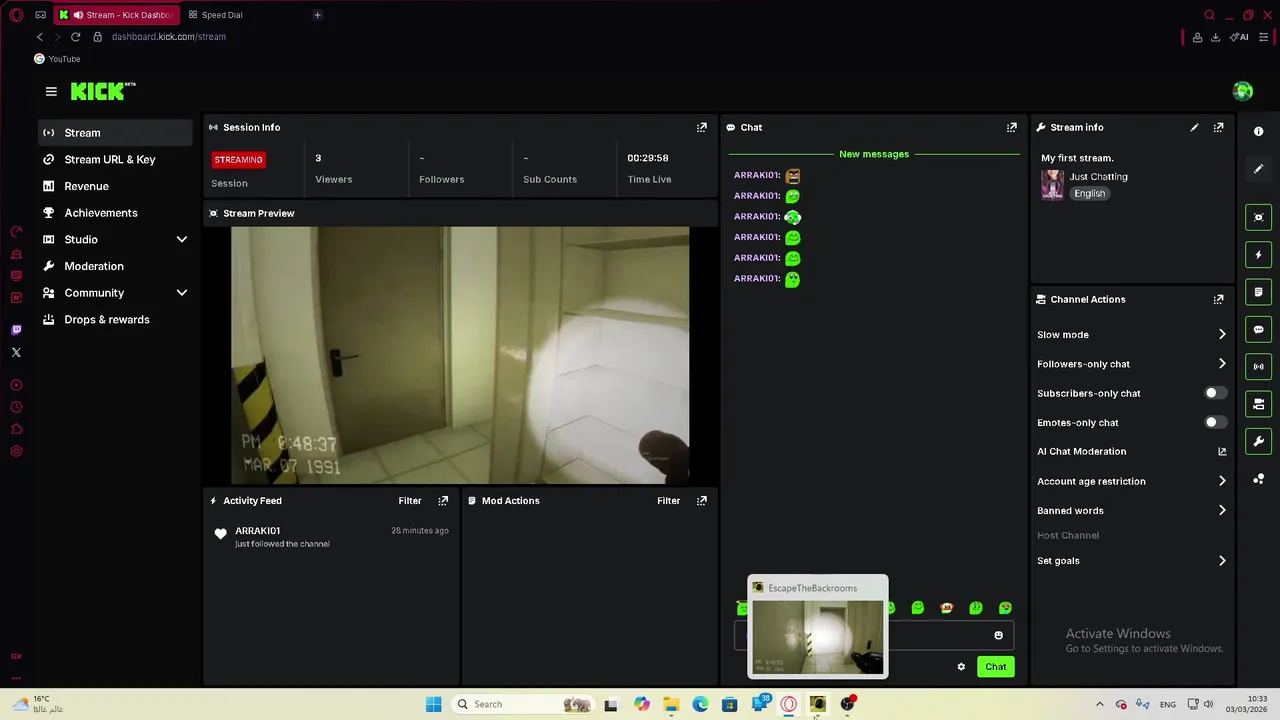
Task: Toggle Emotes-only chat switch
Action: [x=1215, y=422]
